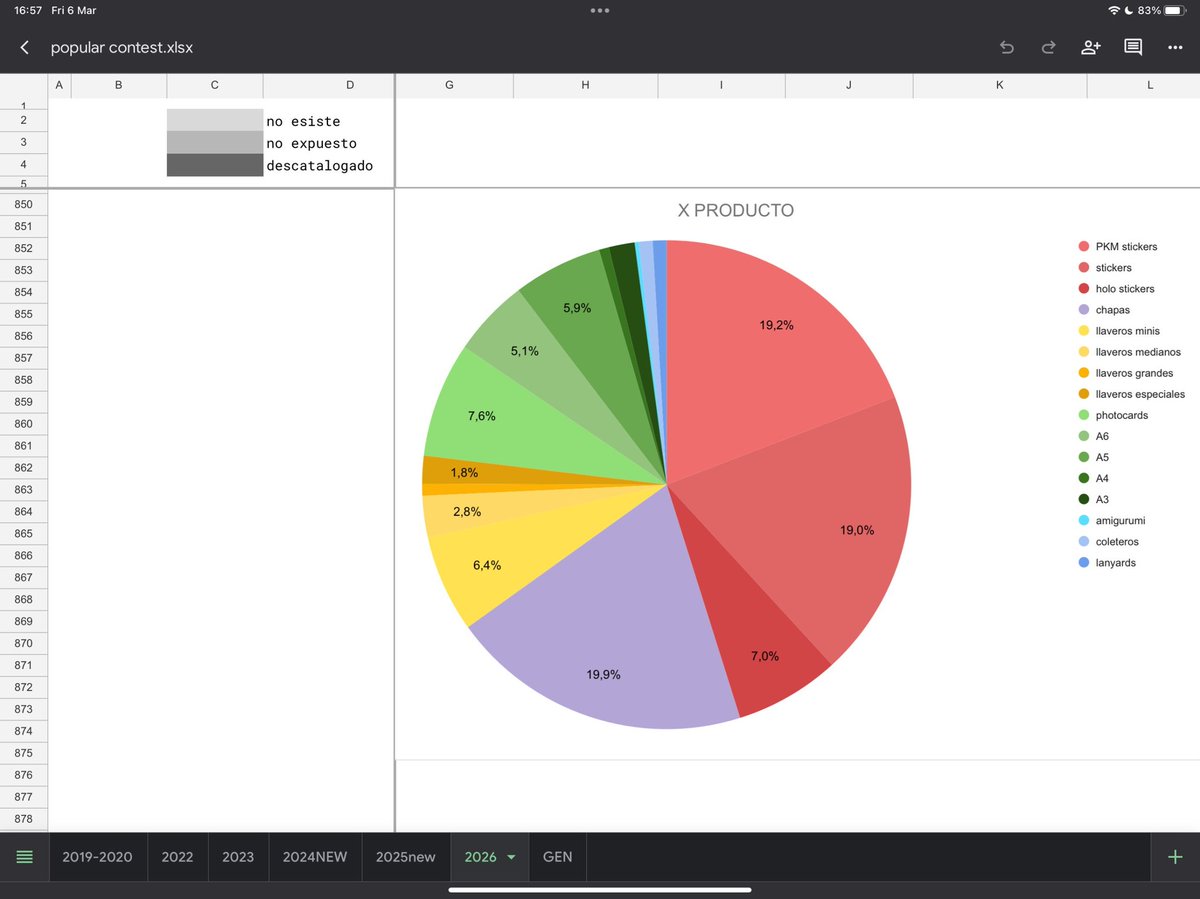This screenshot has width=1200, height=899.
Task: Tap the light gray swatch cell beside 'no esiste'
Action: click(x=215, y=121)
